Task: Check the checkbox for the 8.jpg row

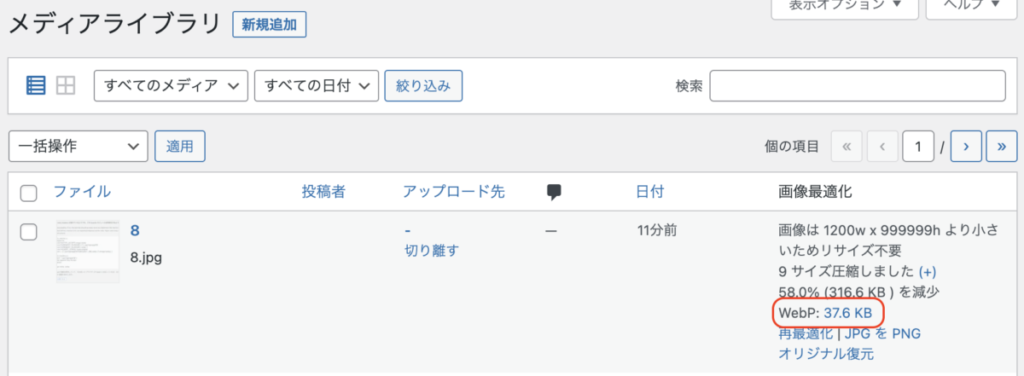Action: (29, 232)
